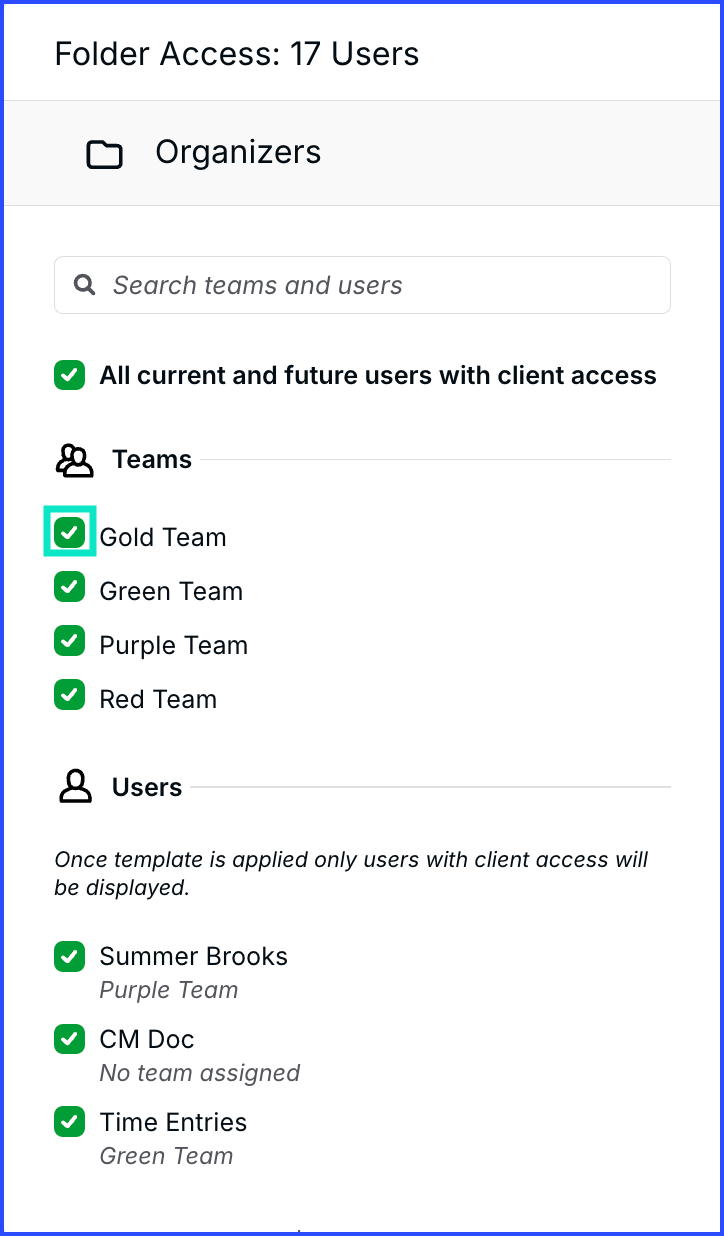This screenshot has height=1238, width=724.
Task: Toggle Summer Brooks user checkbox
Action: 69,956
